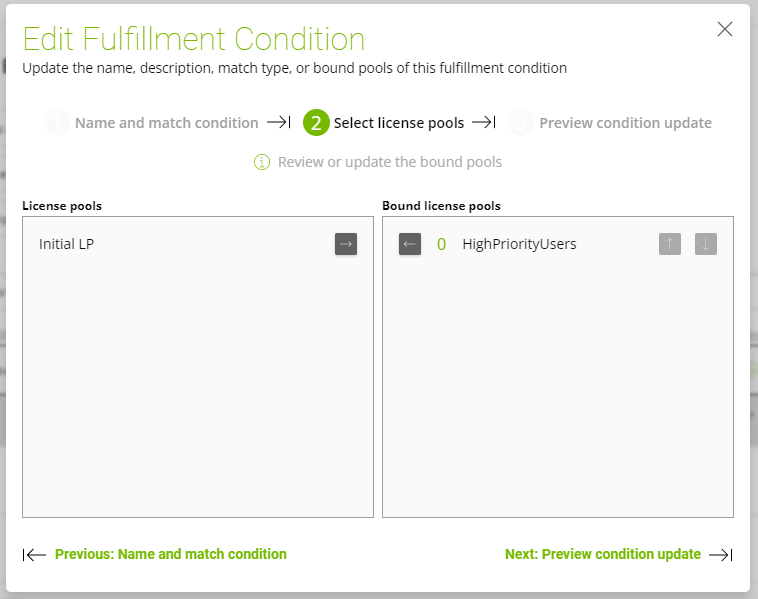758x599 pixels.
Task: Go to the Name and match condition step
Action: [166, 123]
